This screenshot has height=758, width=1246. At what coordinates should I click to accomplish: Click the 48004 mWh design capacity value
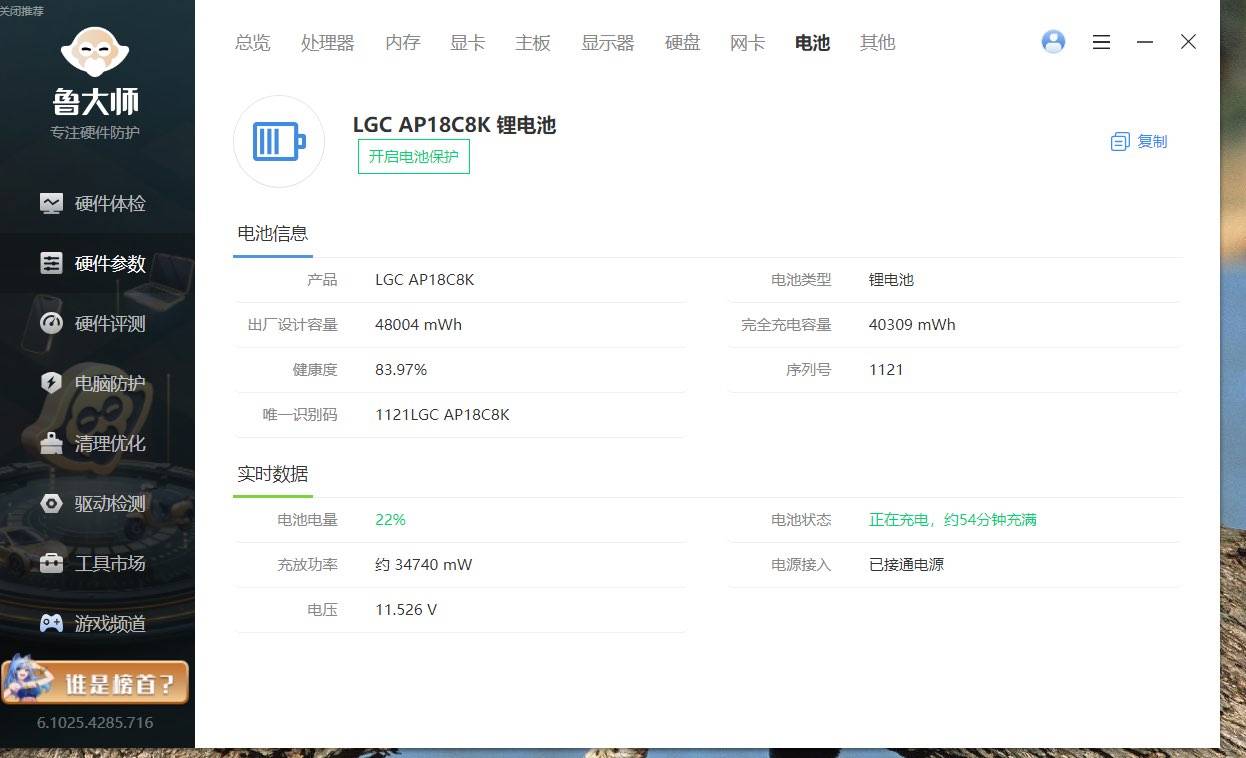pos(419,325)
